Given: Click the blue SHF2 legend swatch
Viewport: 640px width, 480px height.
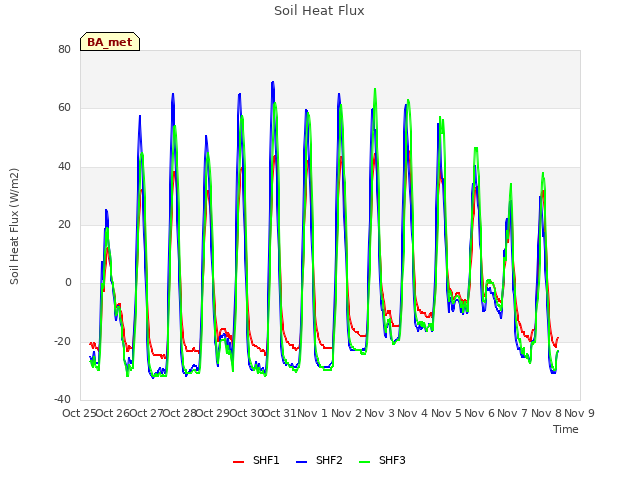Looking at the screenshot, I should point(301,462).
